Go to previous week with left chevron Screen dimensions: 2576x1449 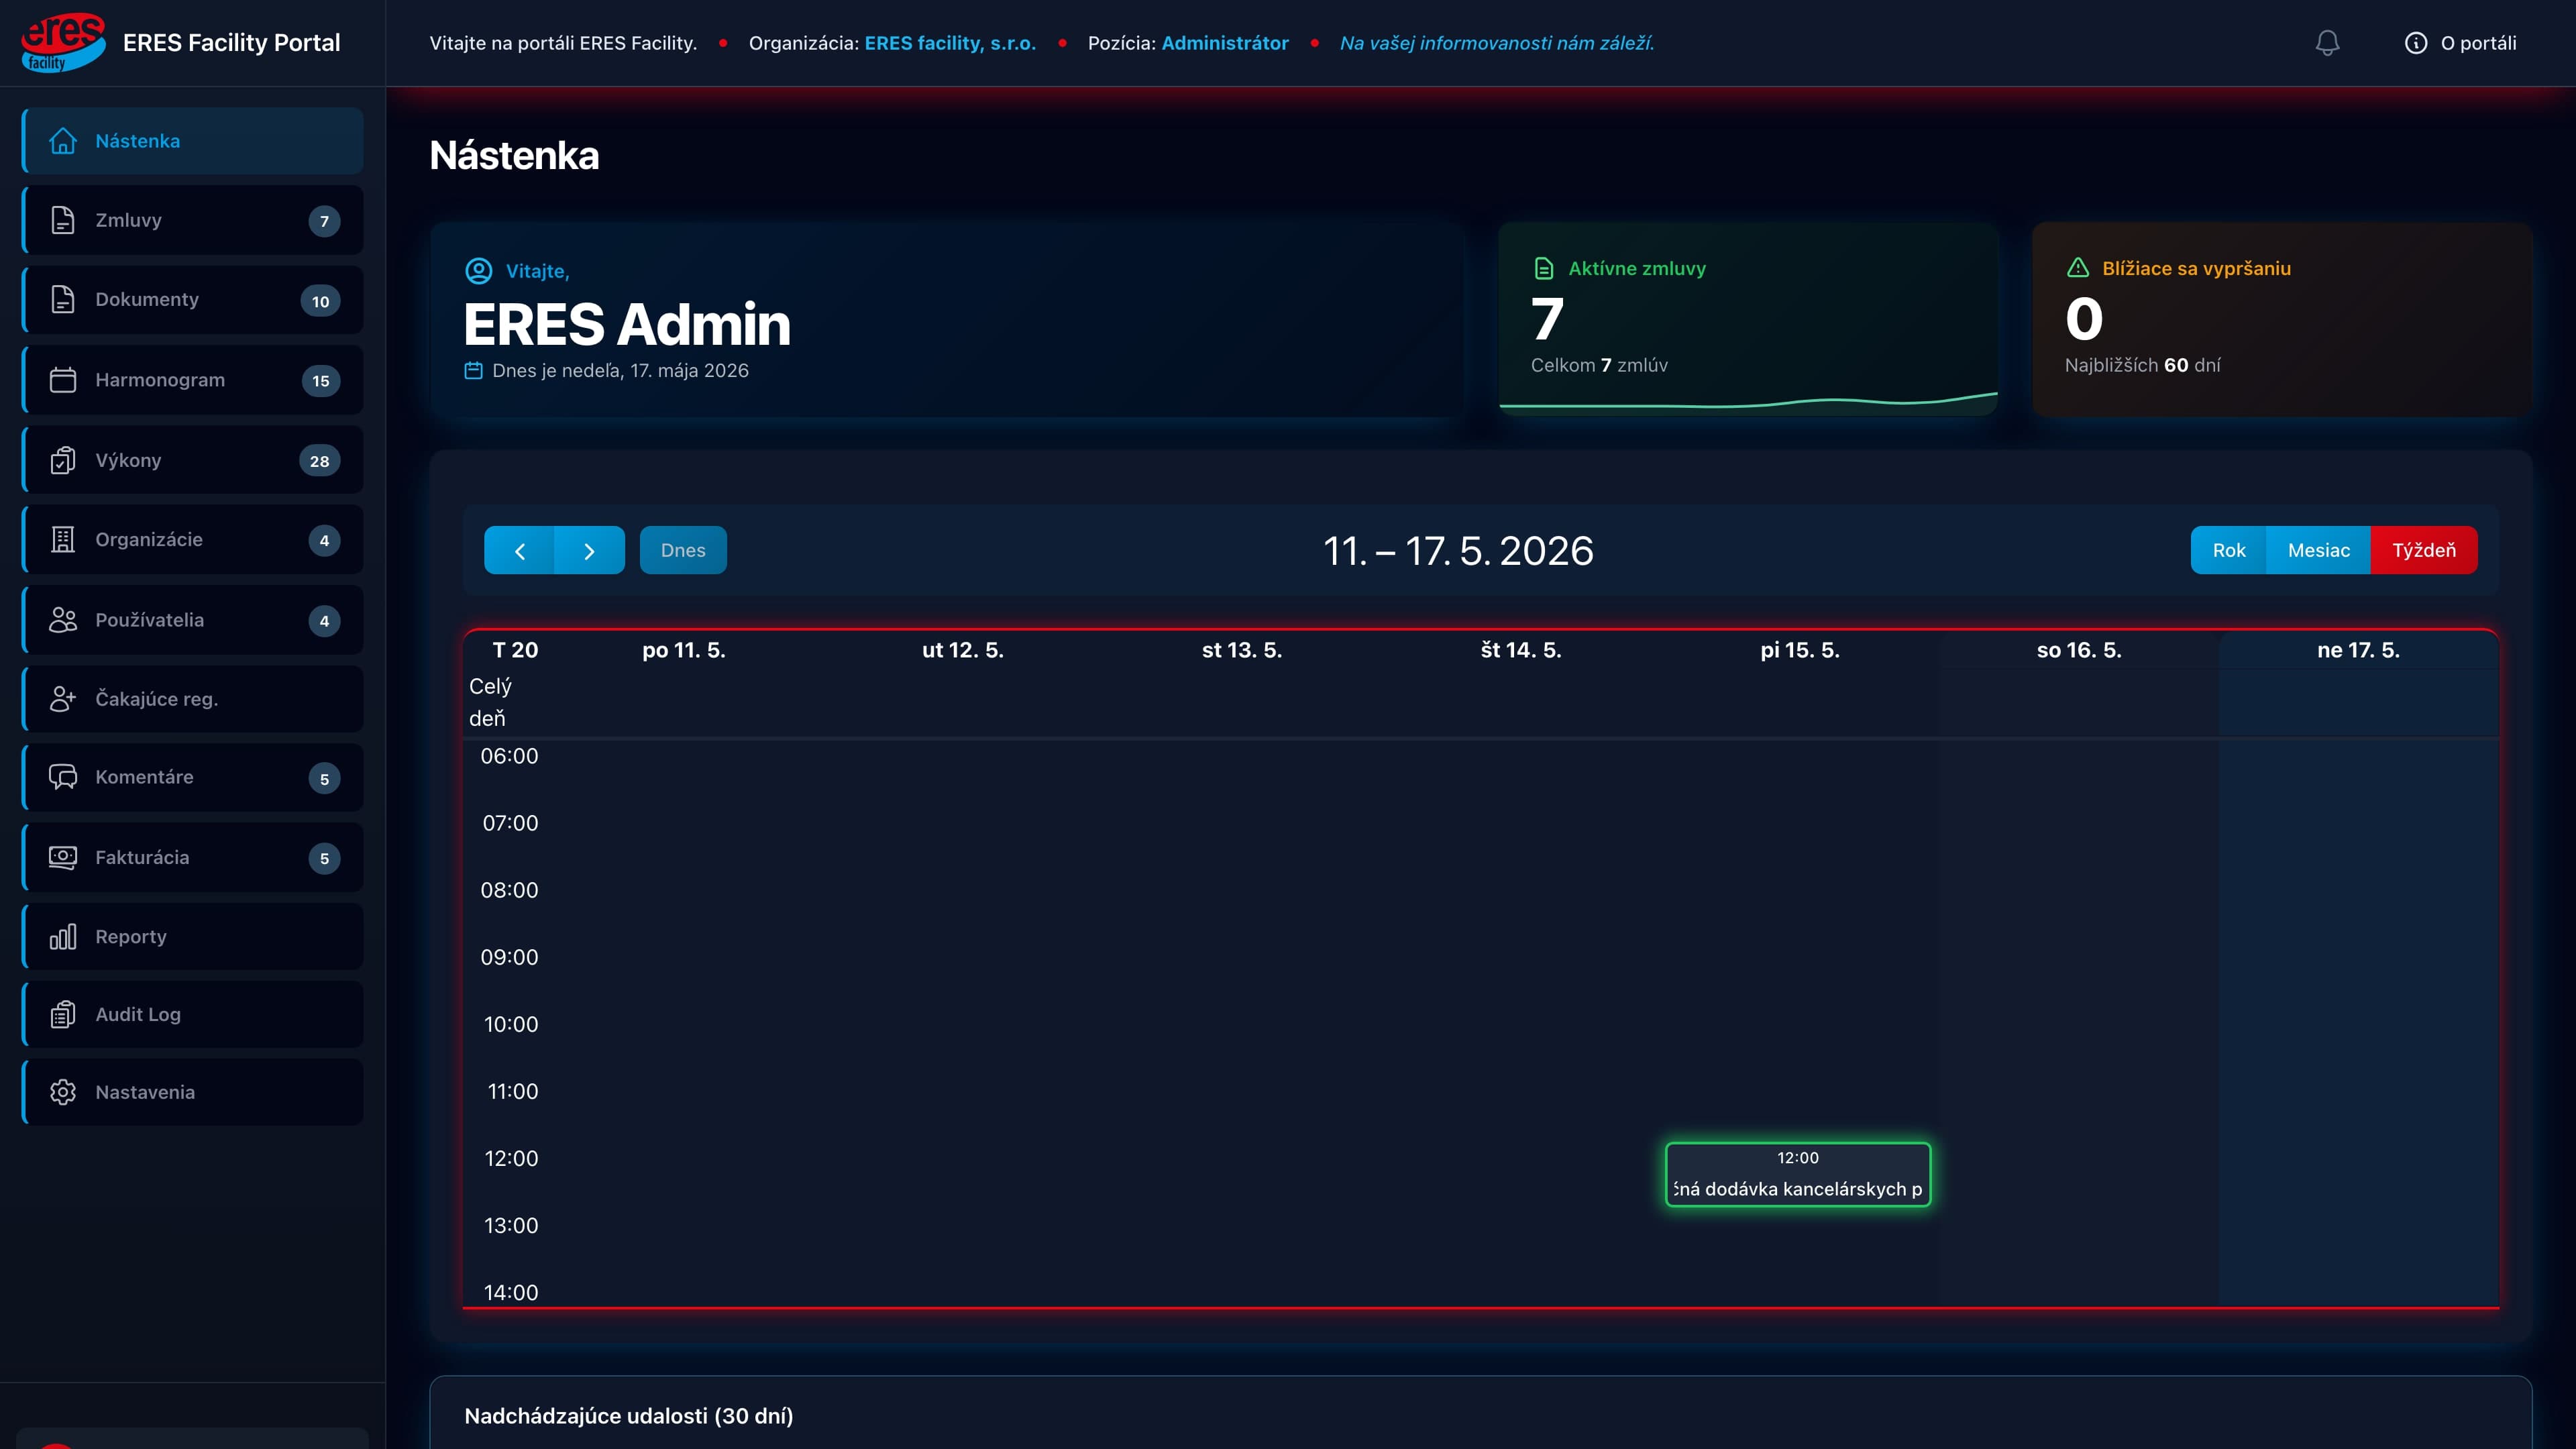pyautogui.click(x=519, y=550)
